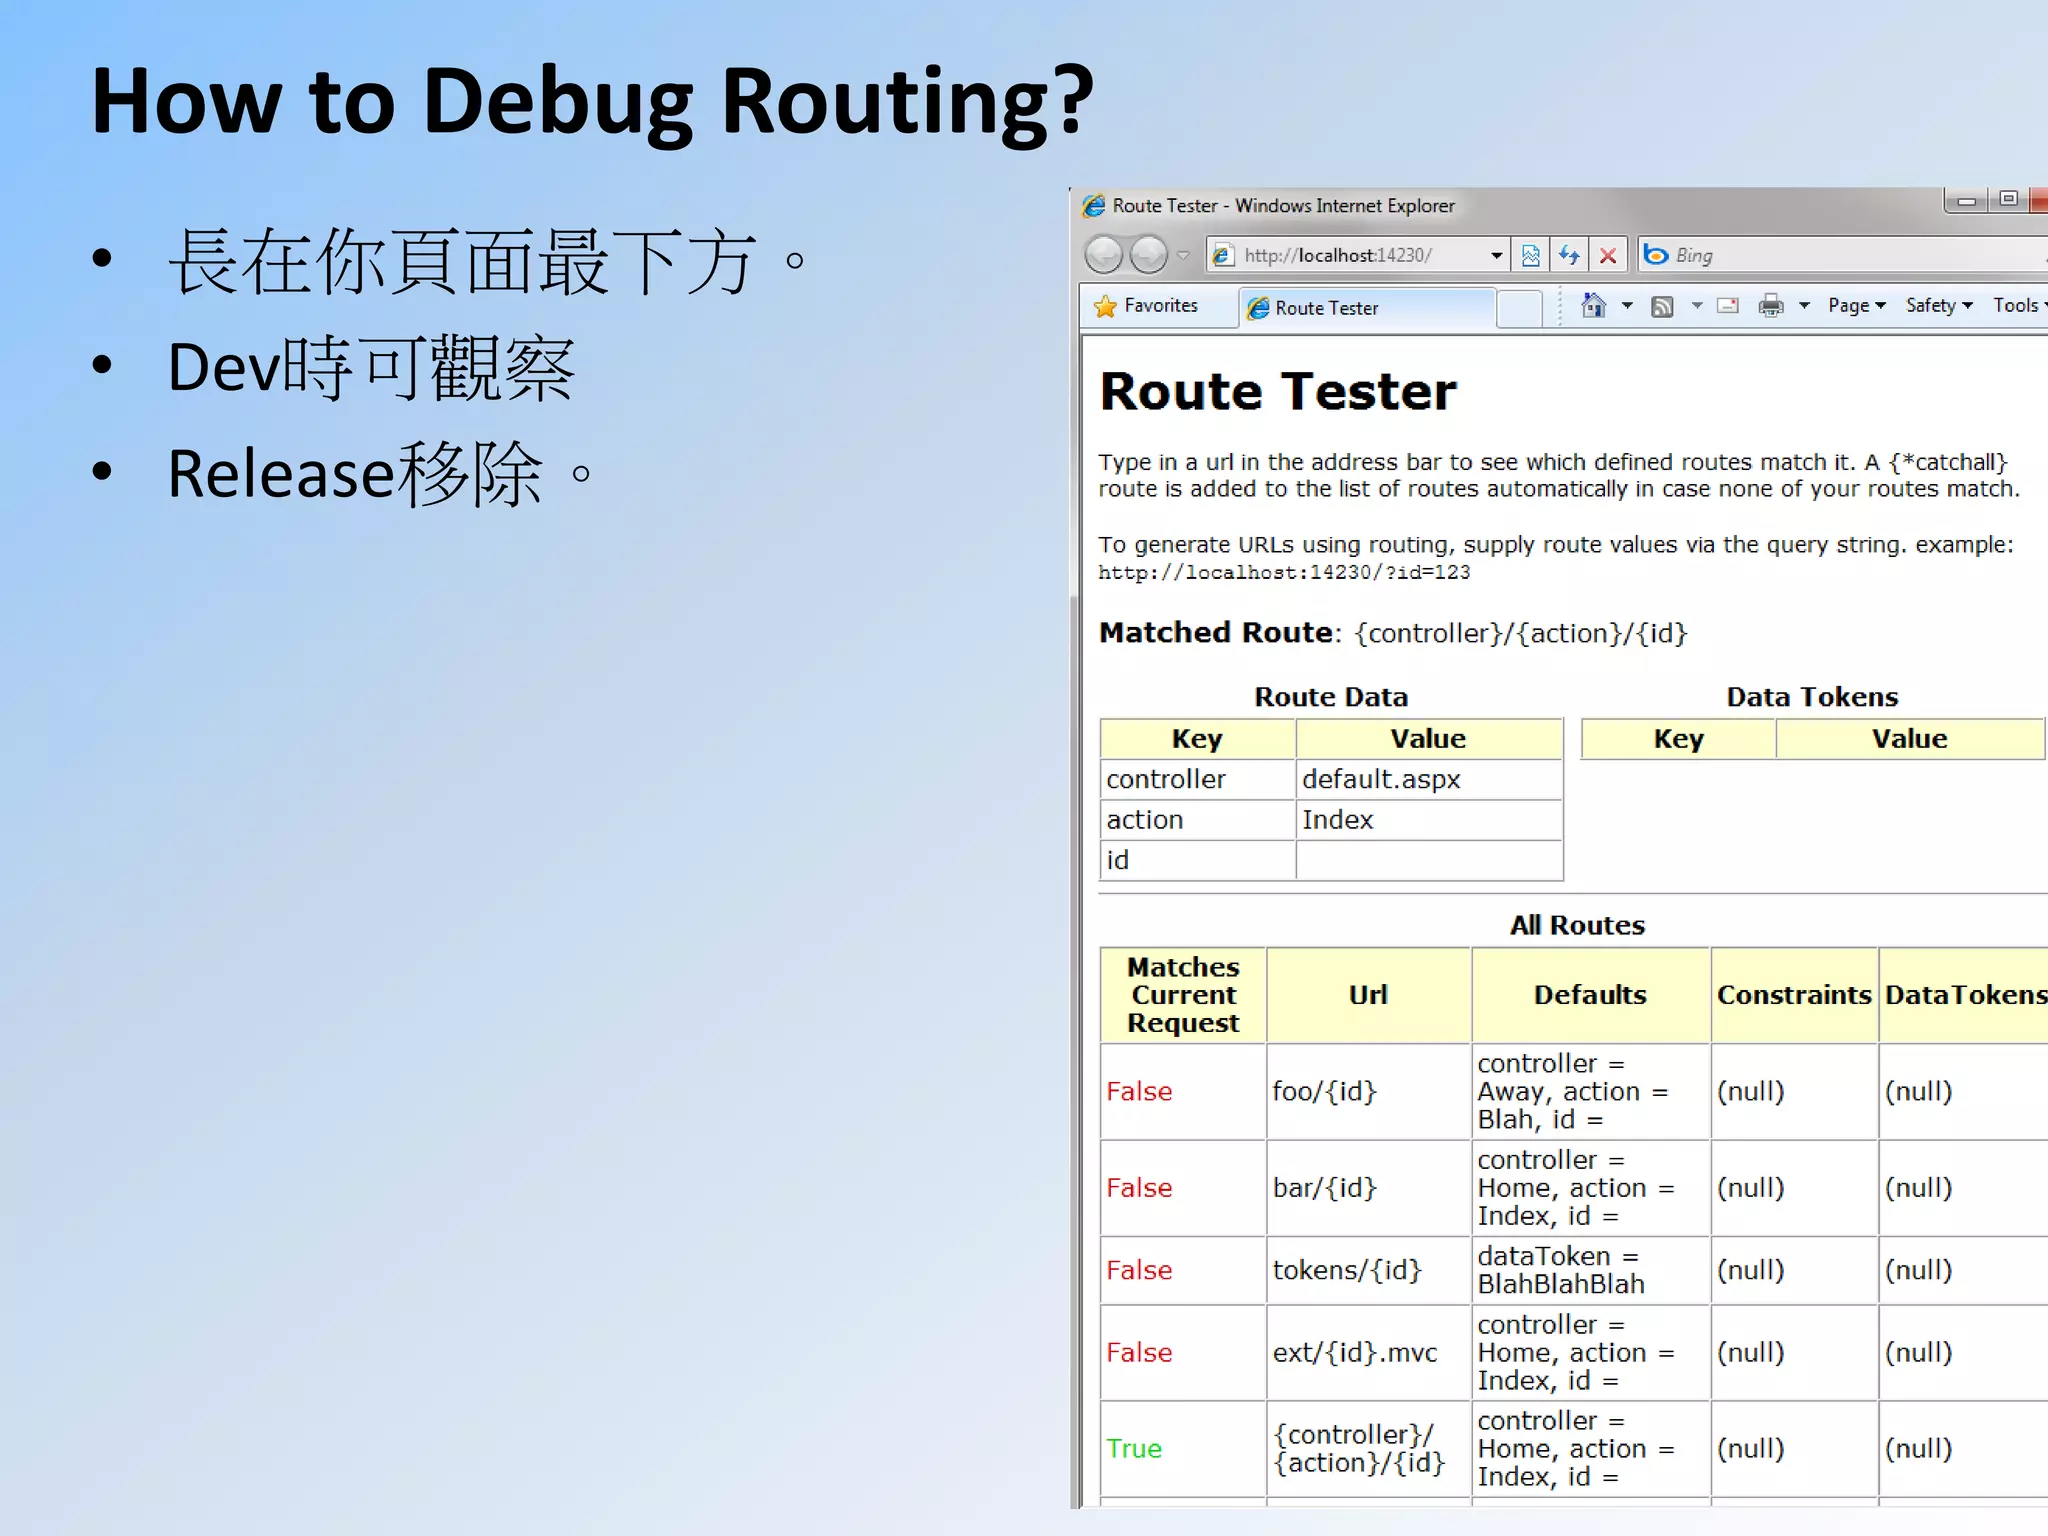Click the 'default.aspx' value cell
Viewport: 2048px width, 1536px height.
click(x=1429, y=779)
